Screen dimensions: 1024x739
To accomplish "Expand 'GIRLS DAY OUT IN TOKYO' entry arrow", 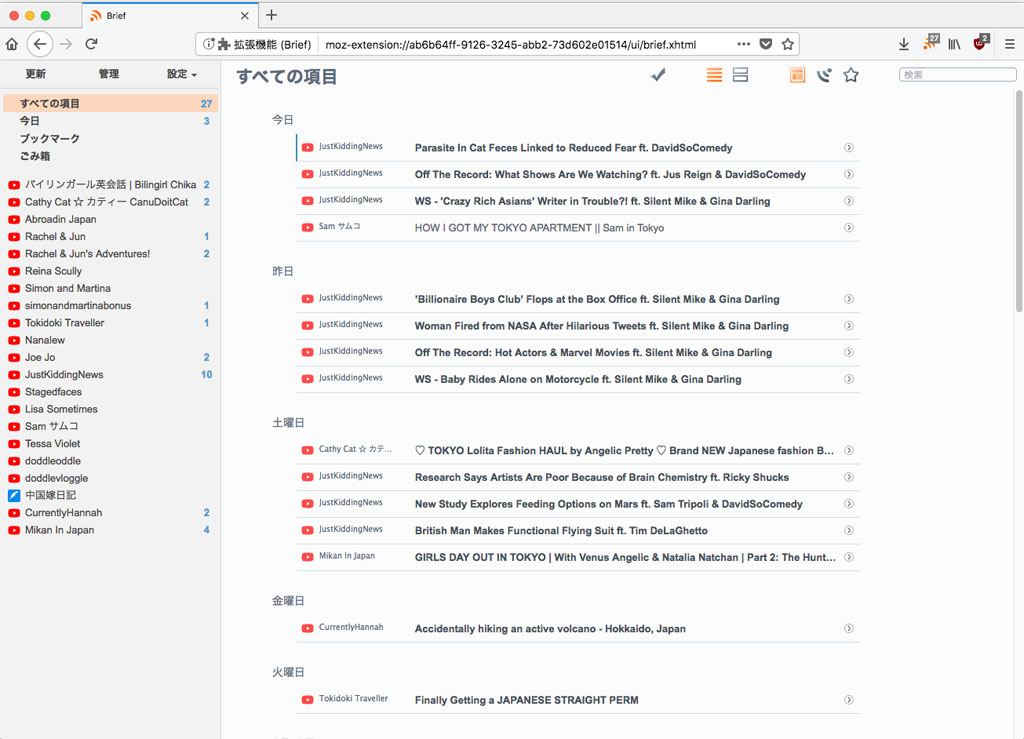I will [849, 557].
